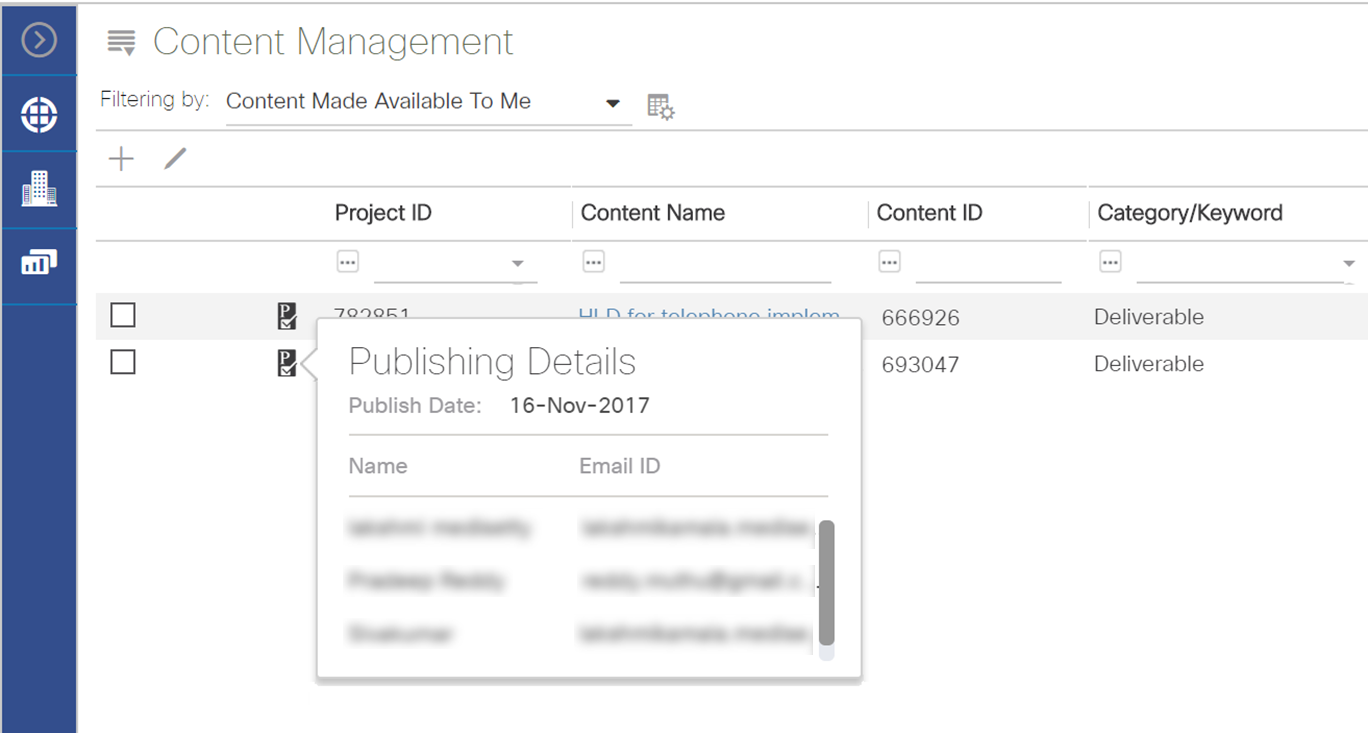Expand the sidebar with the arrow icon

(39, 40)
